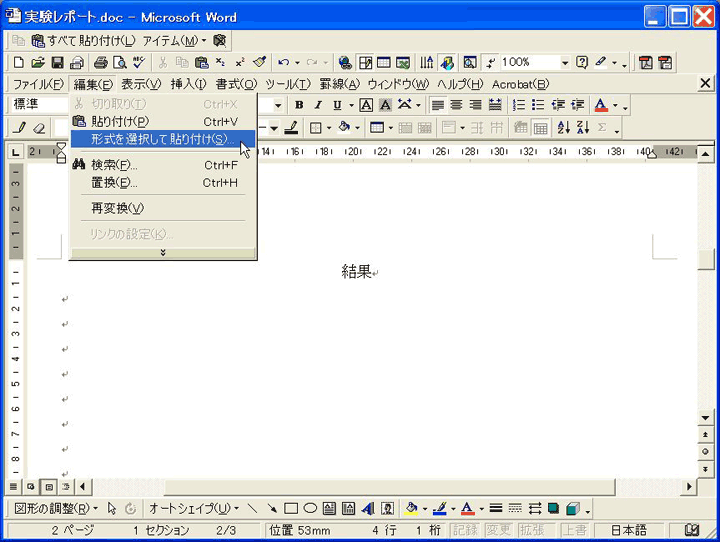
Task: Click the vertical scrollbar down arrow
Action: click(x=706, y=418)
